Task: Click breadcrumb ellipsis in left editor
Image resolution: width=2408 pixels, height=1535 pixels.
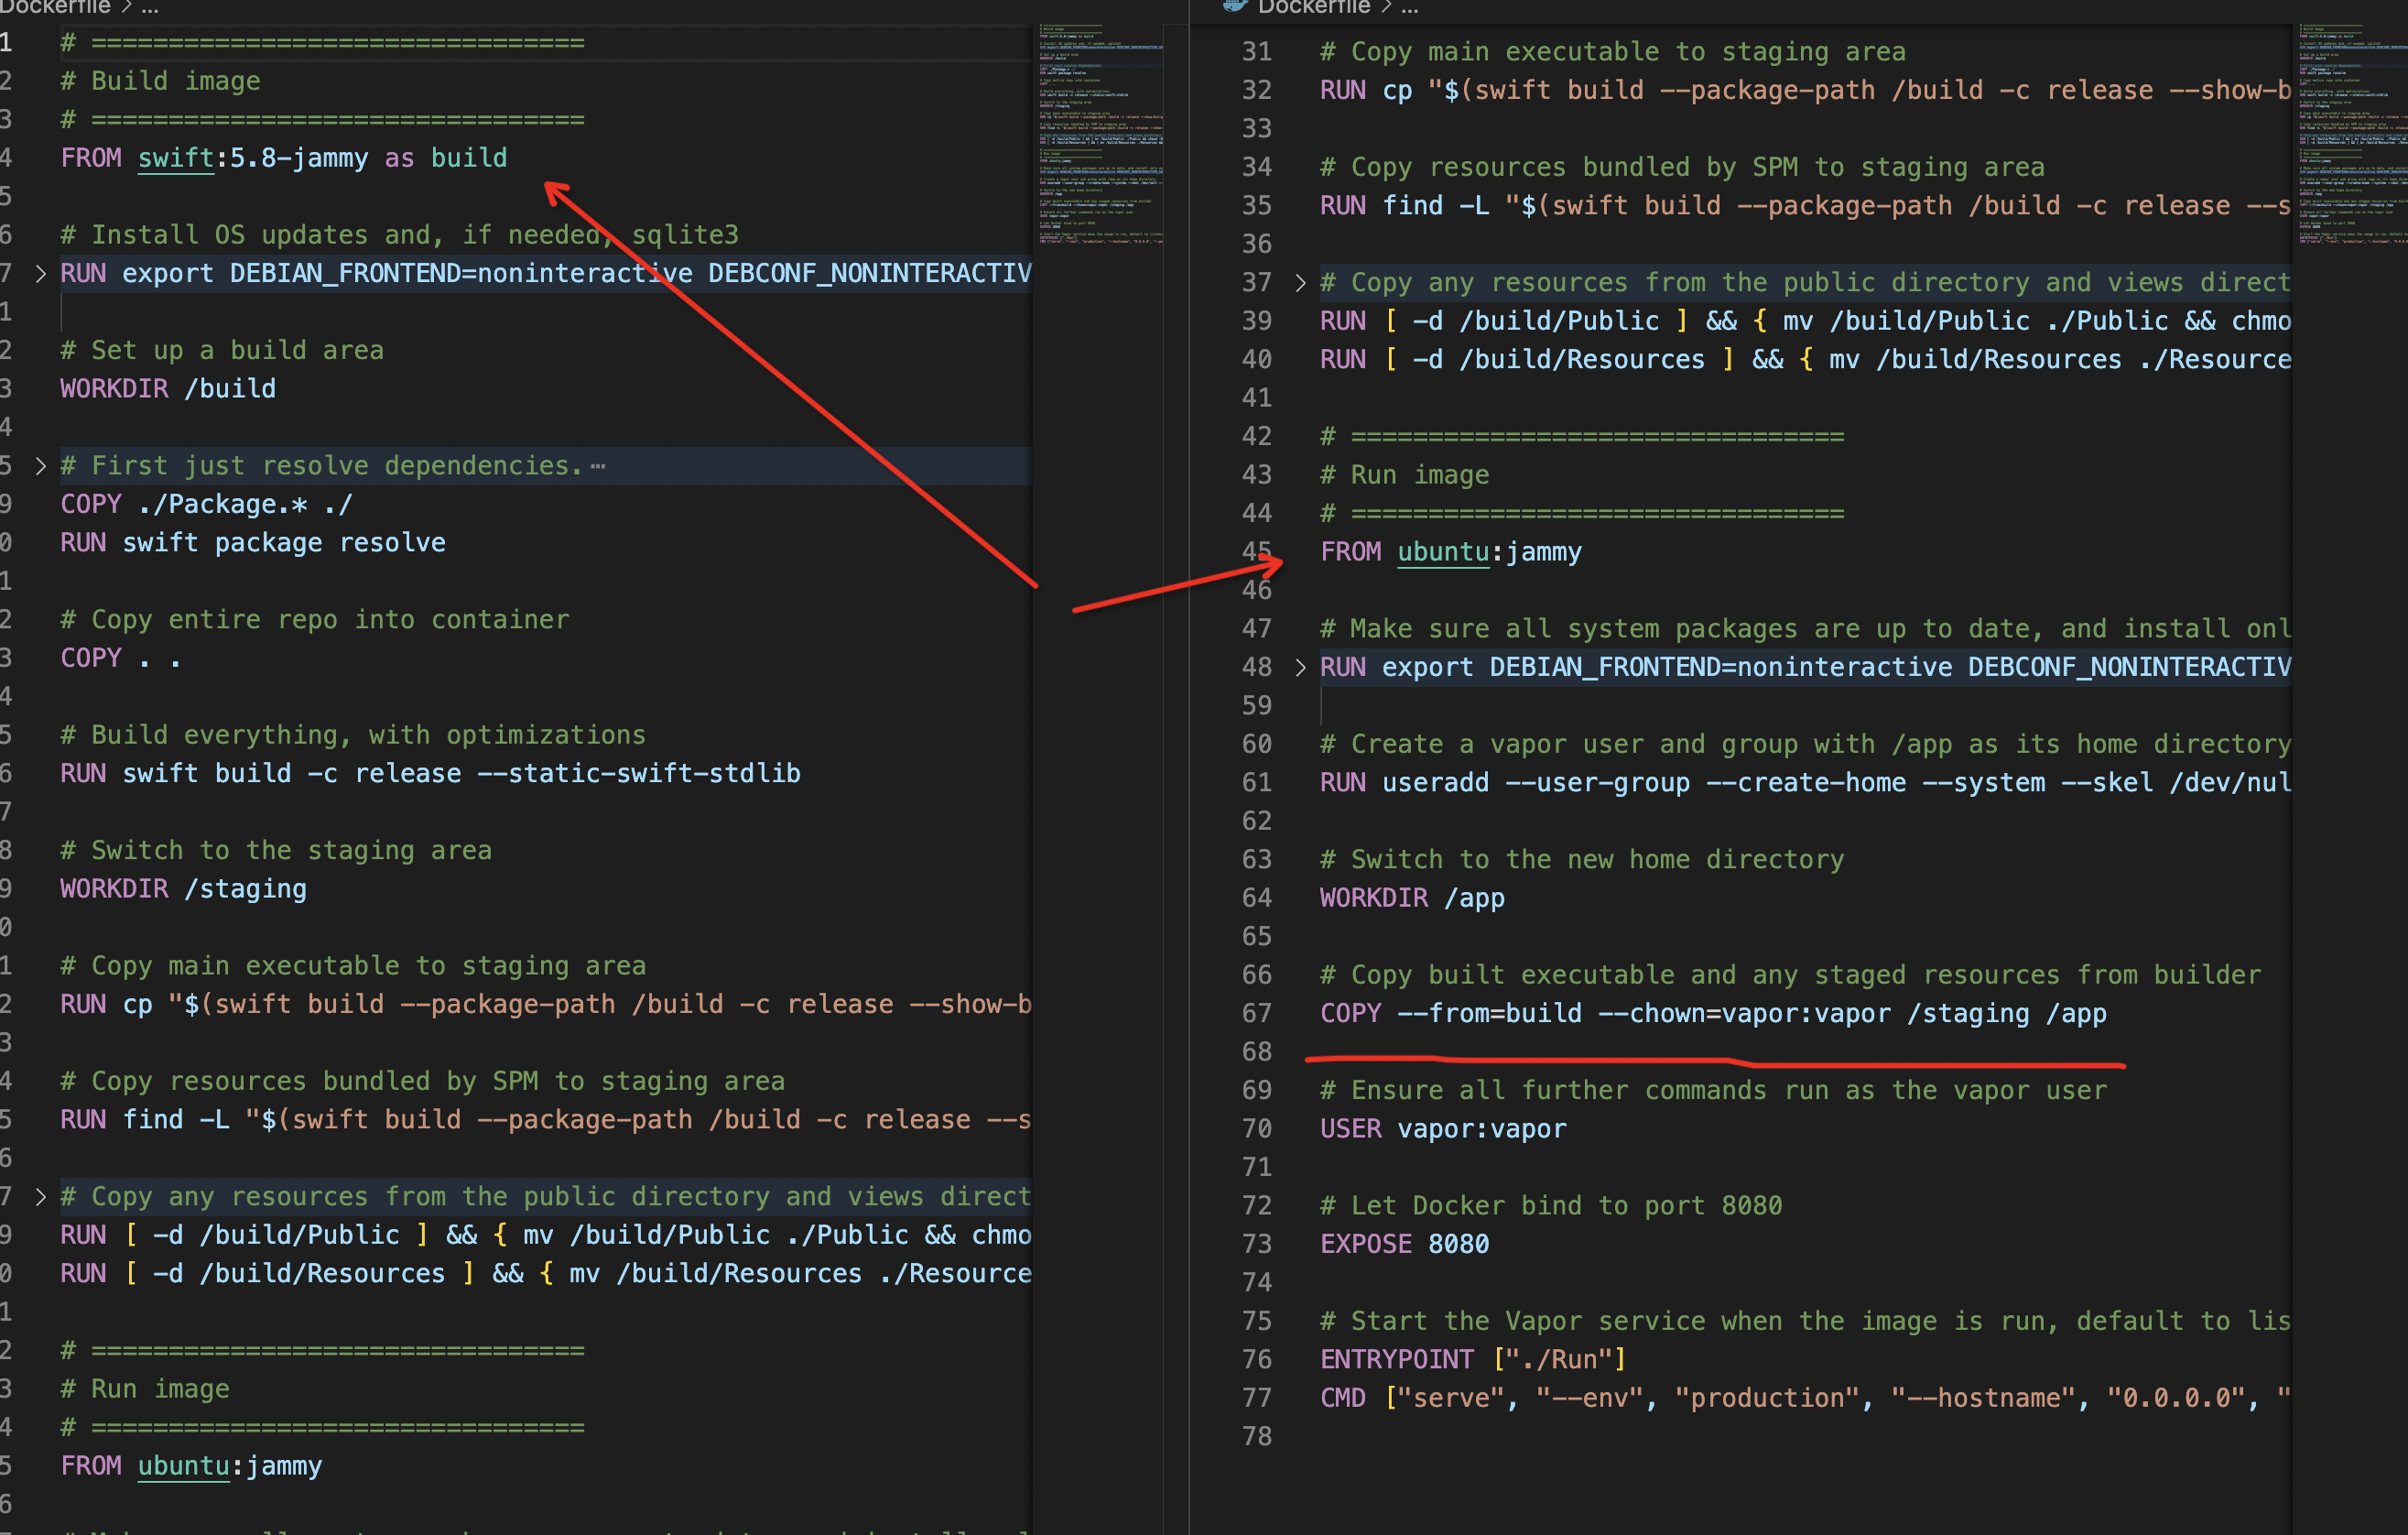Action: [x=150, y=7]
